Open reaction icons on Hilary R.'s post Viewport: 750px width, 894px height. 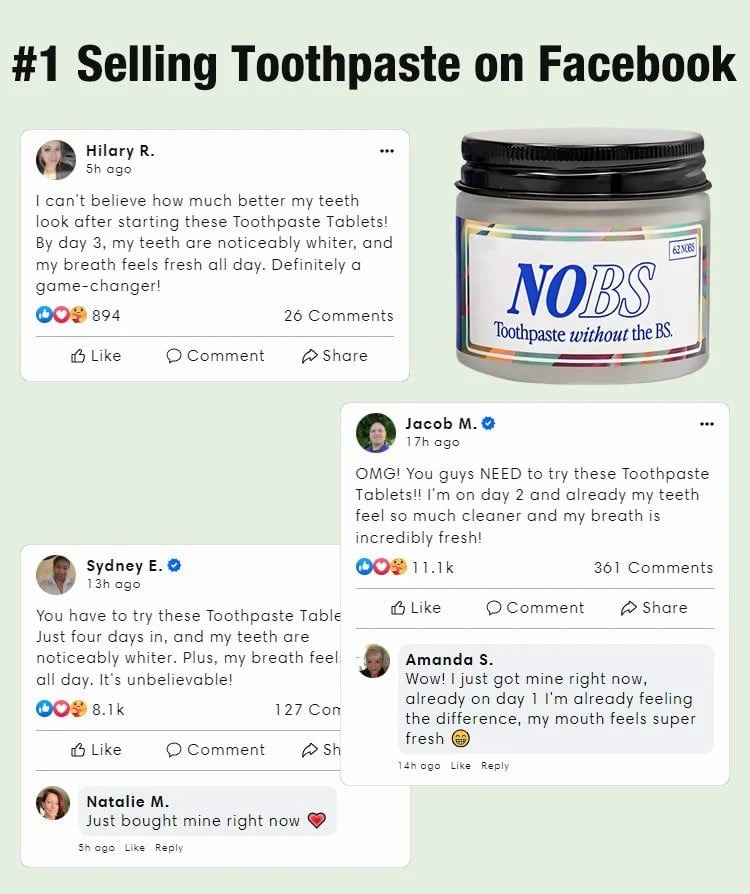click(x=61, y=315)
